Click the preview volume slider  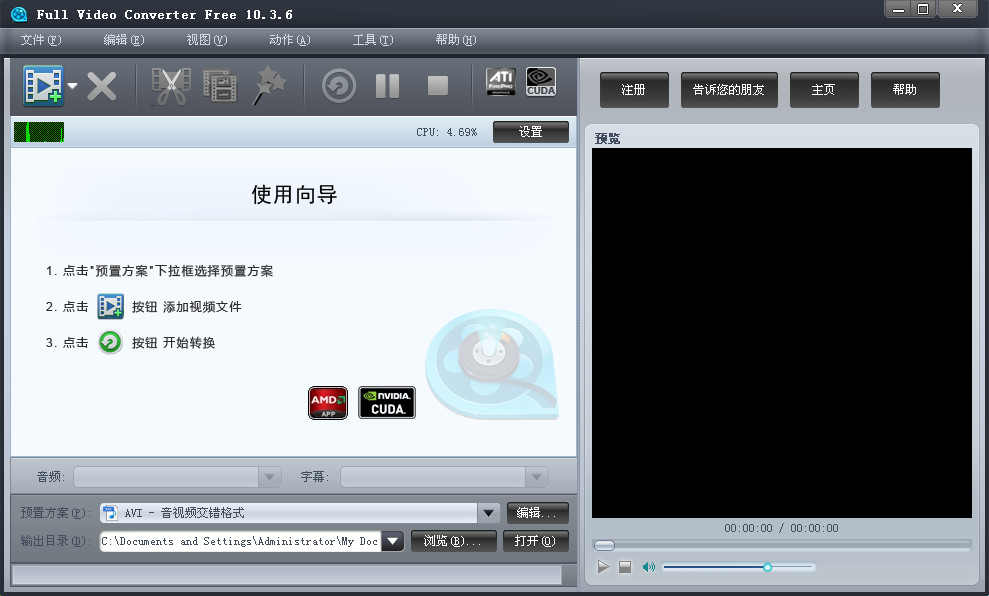coord(738,567)
